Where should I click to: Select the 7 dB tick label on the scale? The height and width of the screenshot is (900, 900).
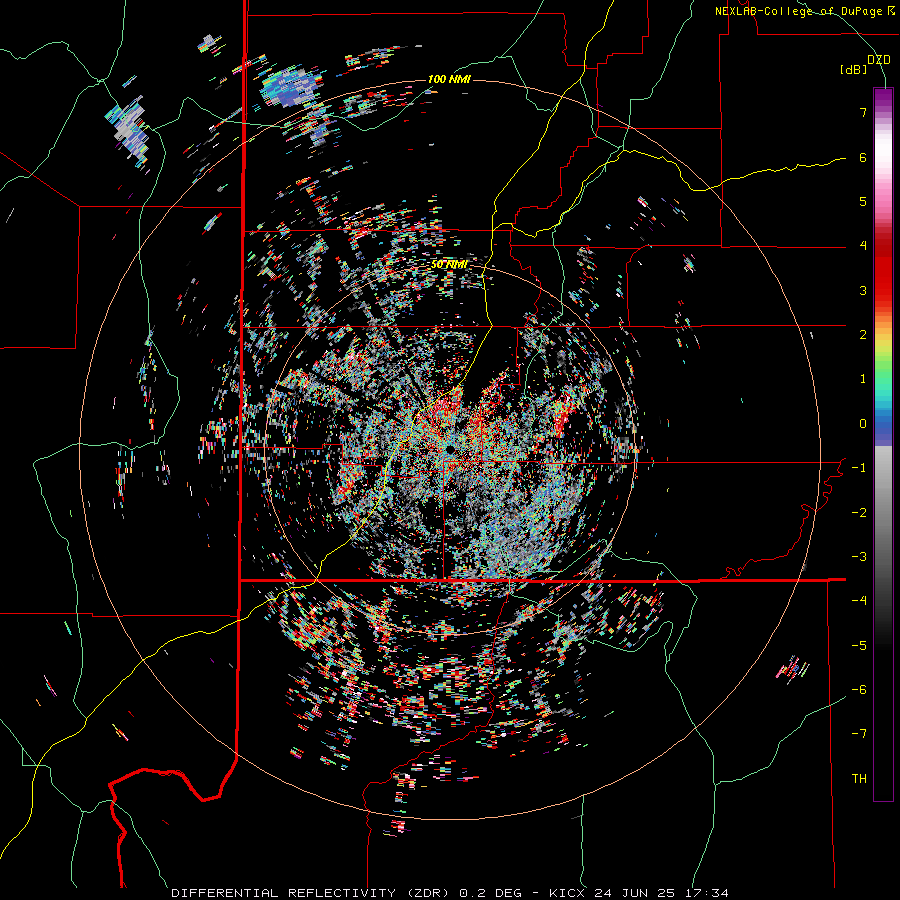pos(863,112)
